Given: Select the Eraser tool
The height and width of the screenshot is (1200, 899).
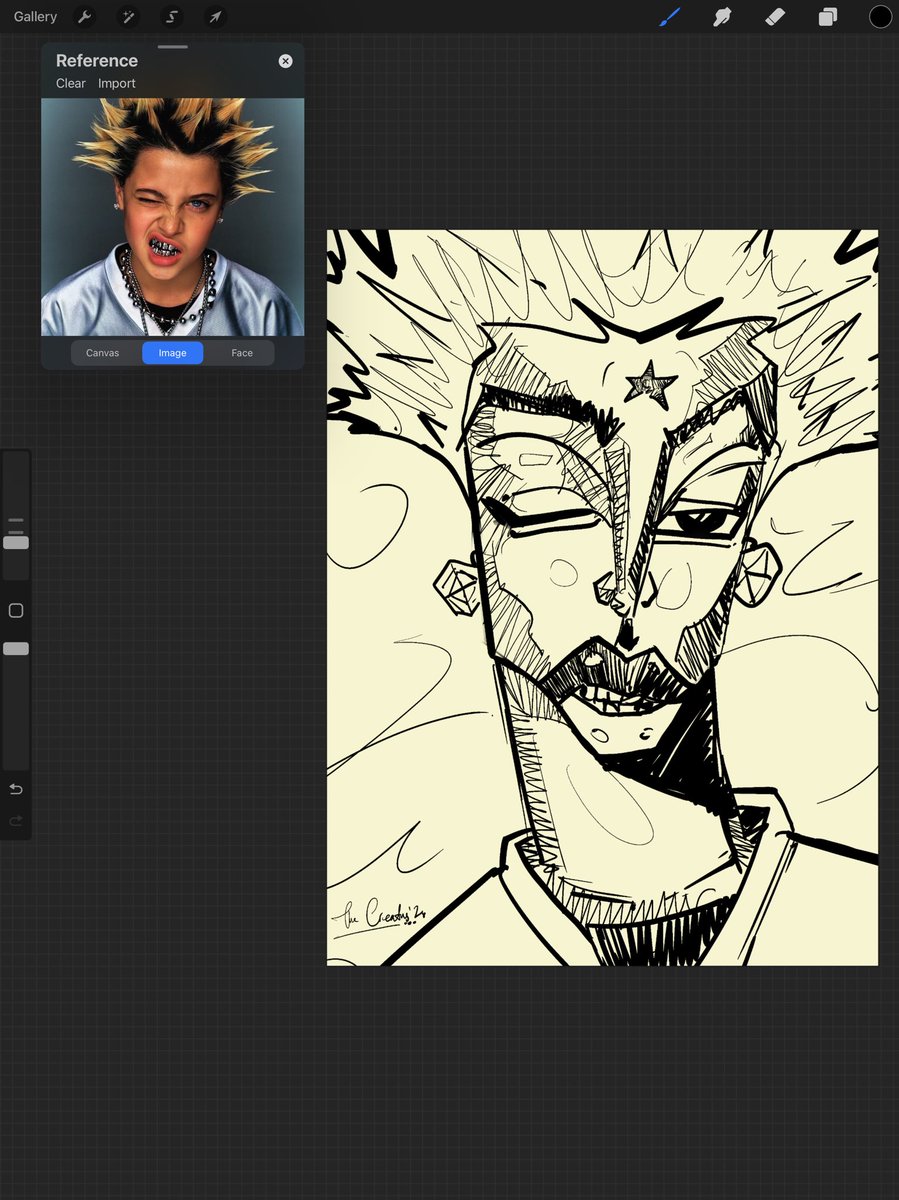Looking at the screenshot, I should point(775,17).
